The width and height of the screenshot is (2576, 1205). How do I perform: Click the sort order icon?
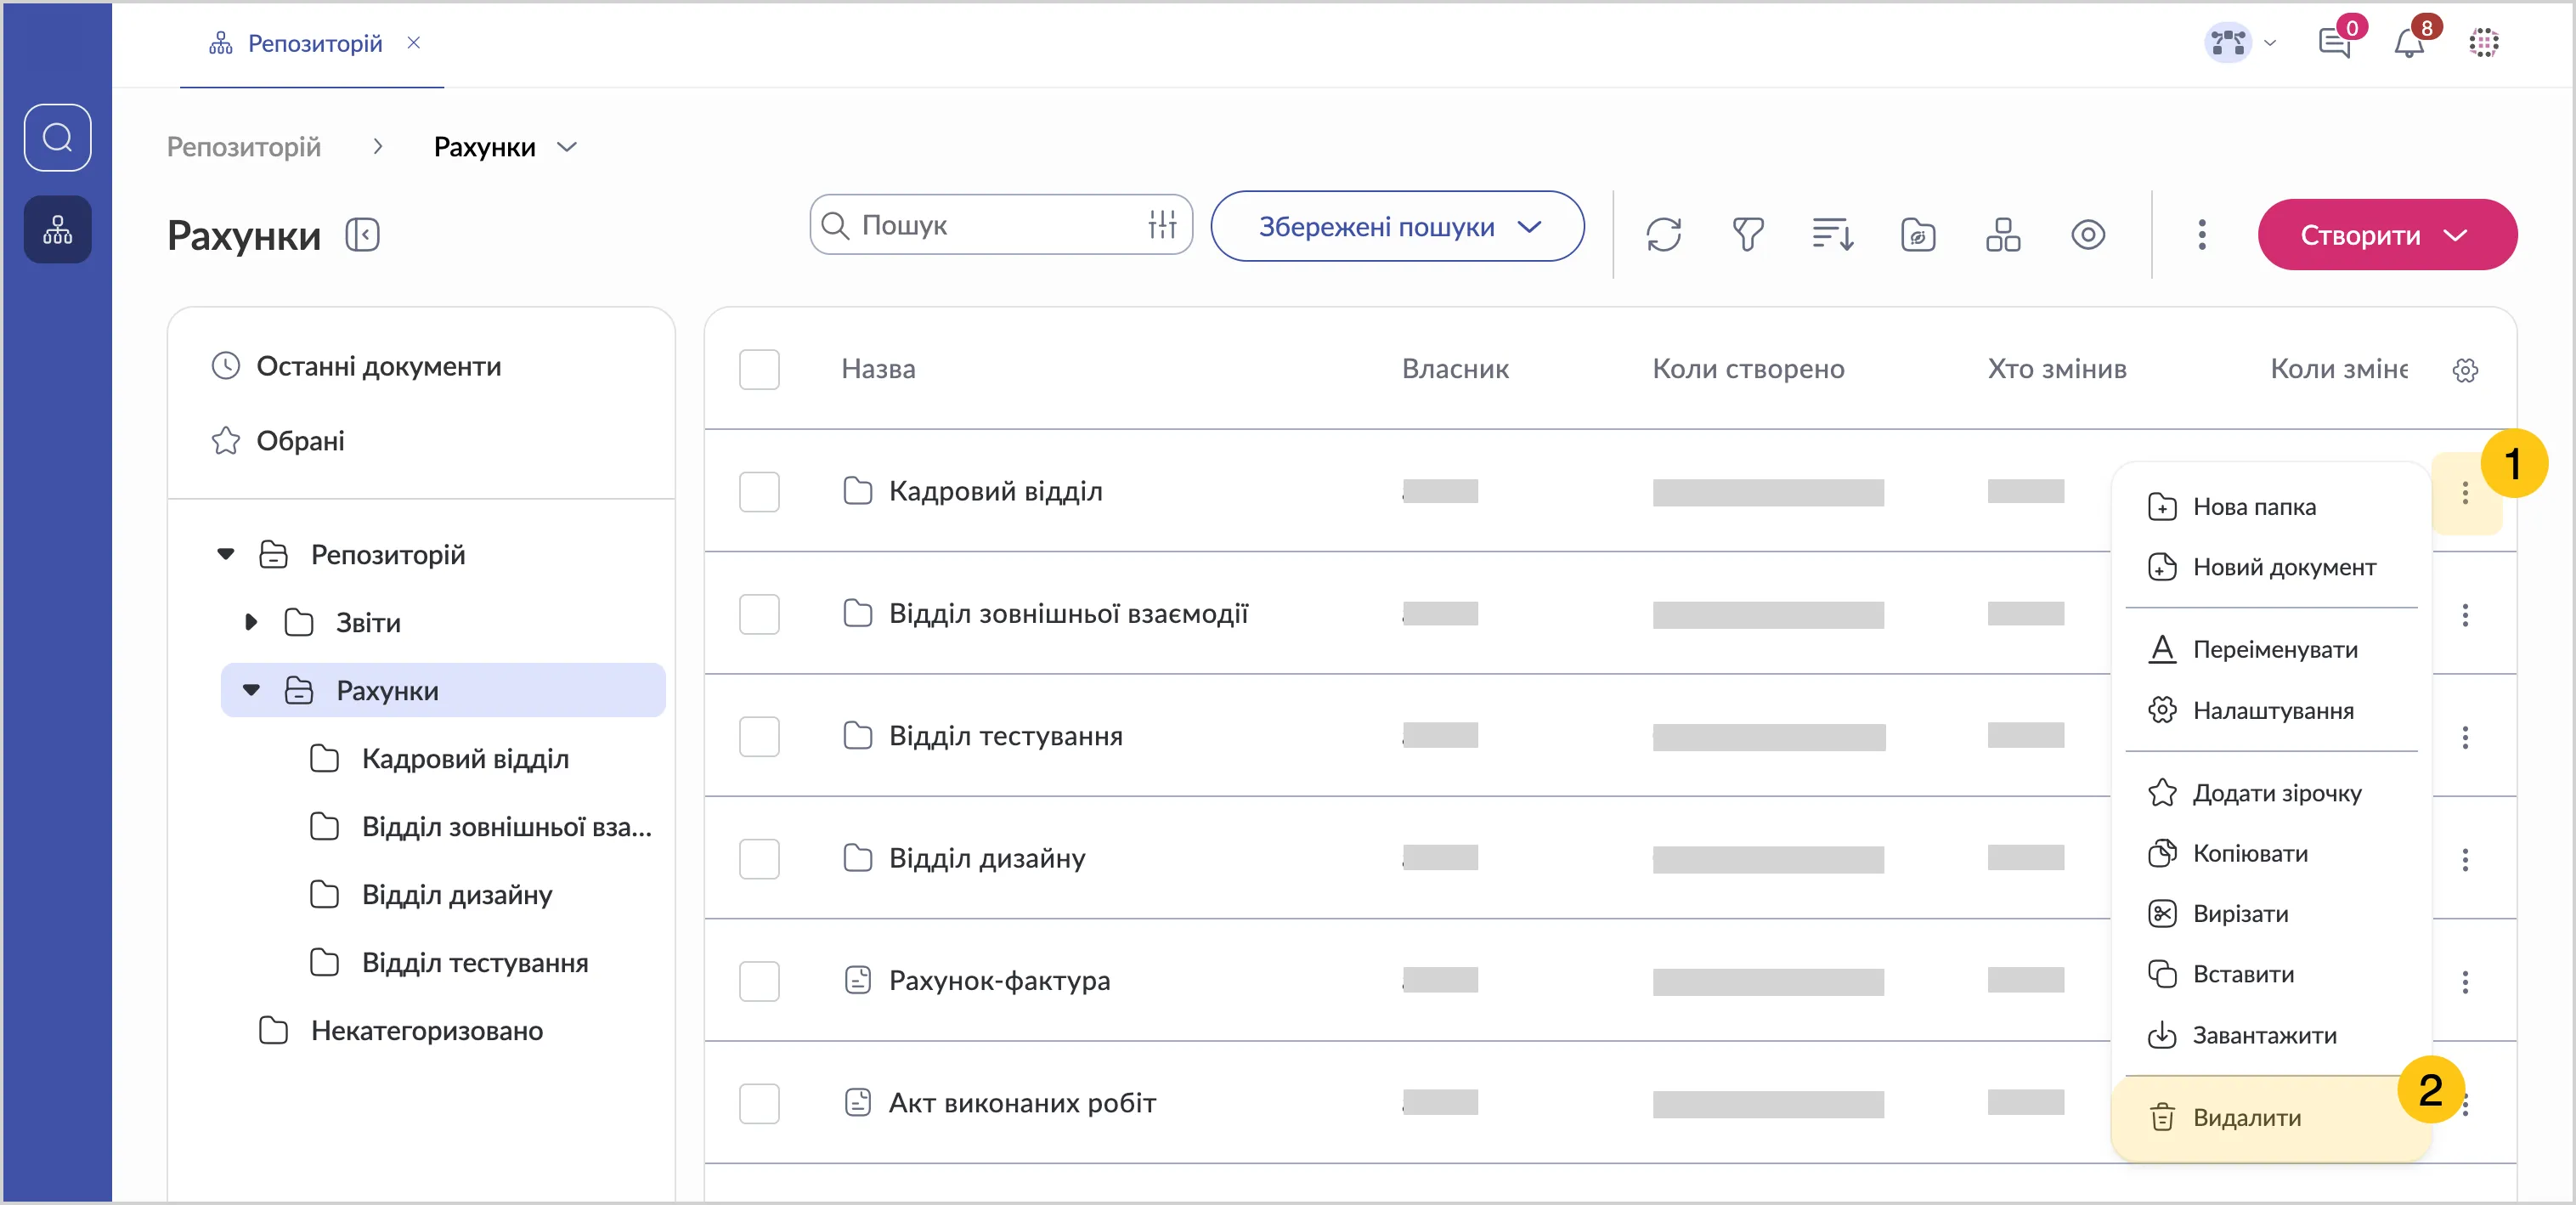click(1832, 235)
